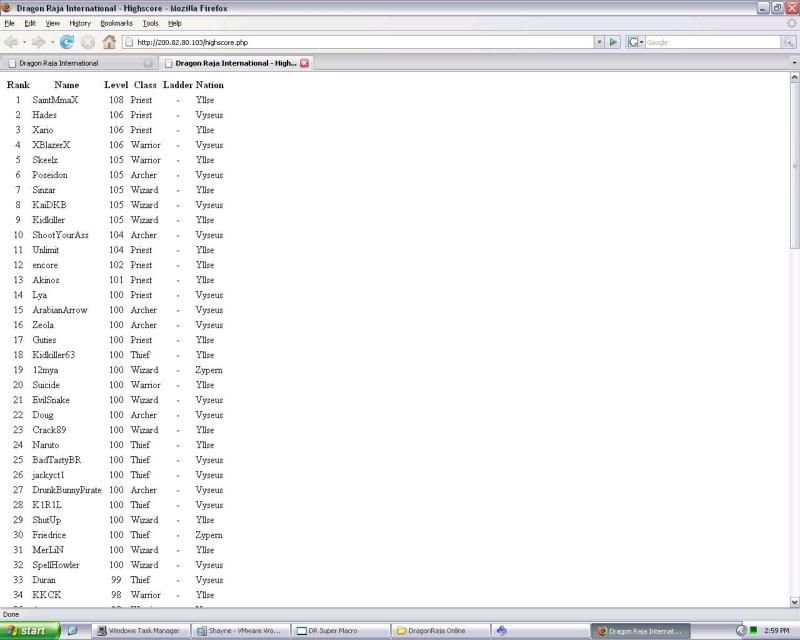Open the Forward history dropdown arrow
Viewport: 800px width, 640px height.
point(52,42)
